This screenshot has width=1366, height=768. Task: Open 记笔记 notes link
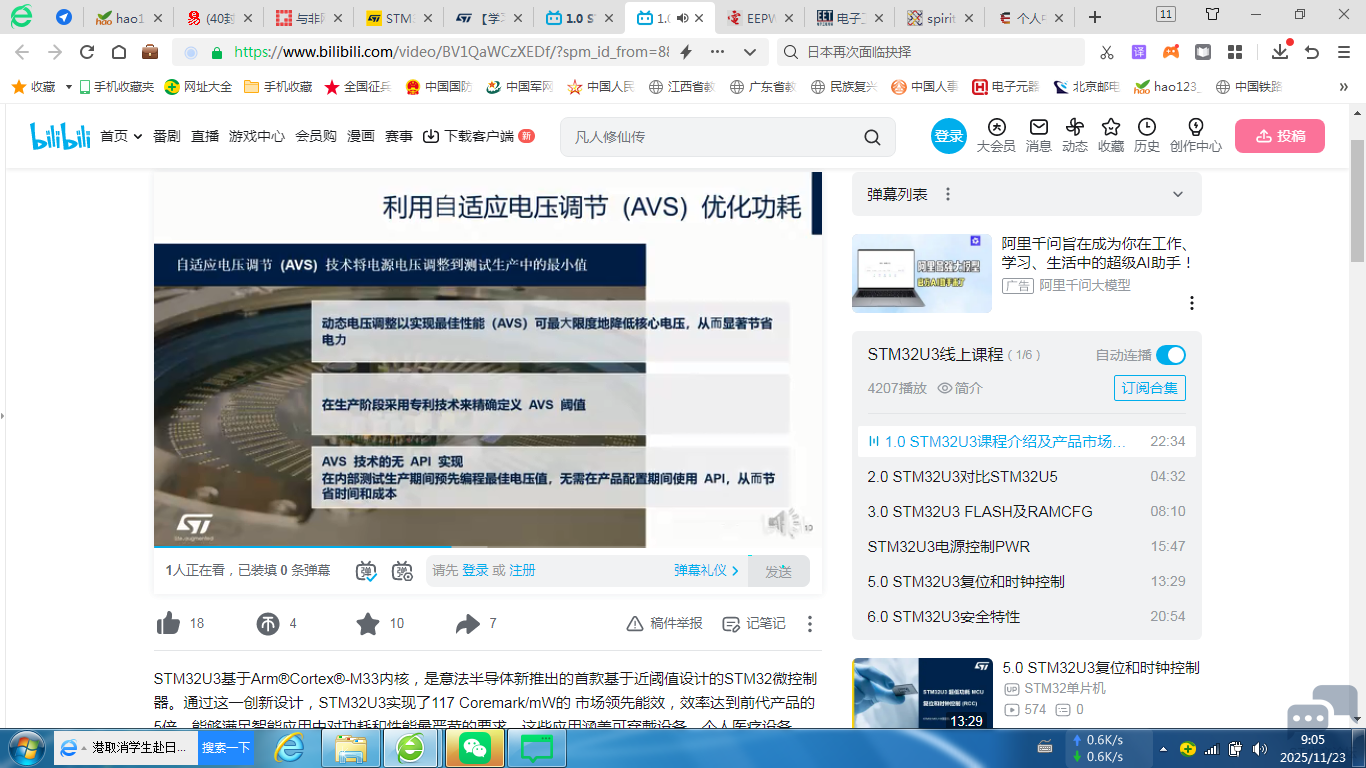[754, 624]
